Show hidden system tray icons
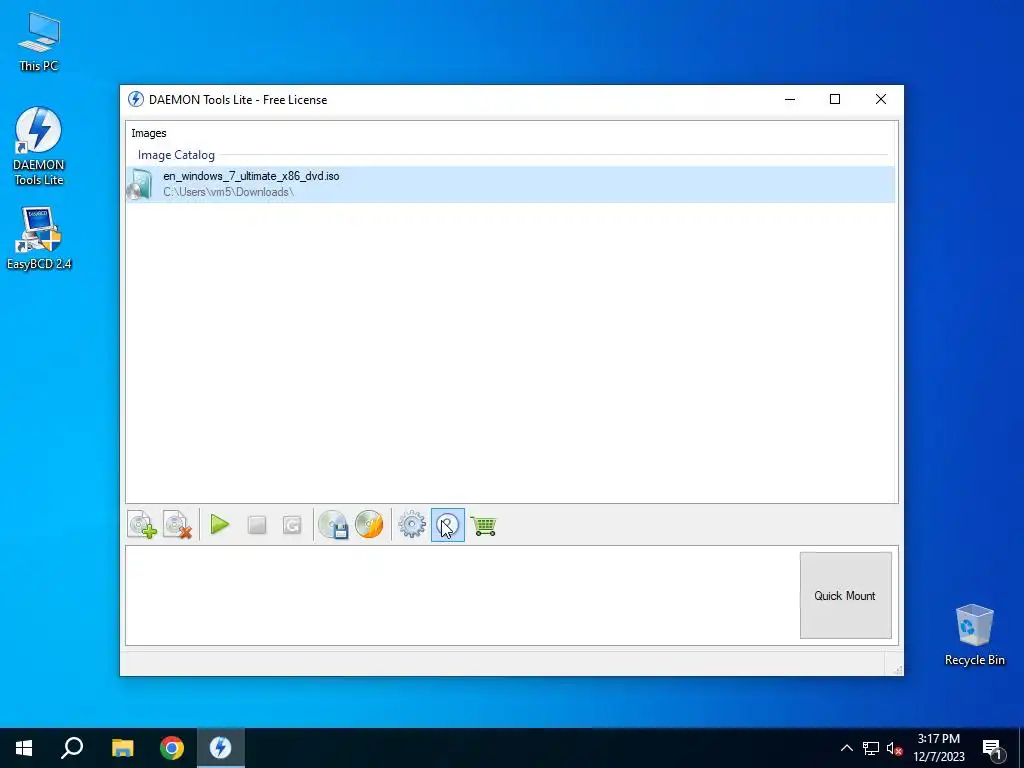1024x768 pixels. (846, 748)
